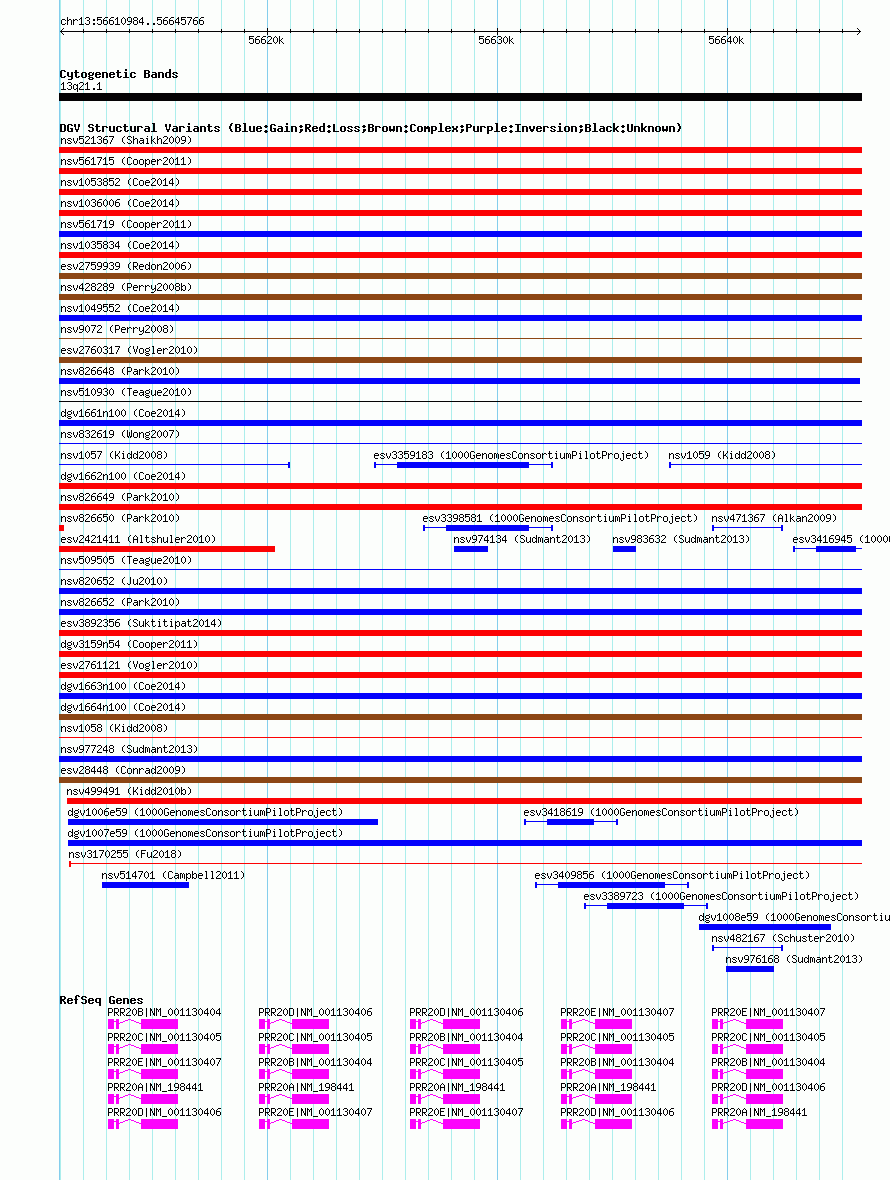Click the black 13q21.1 cytogenetic band
This screenshot has height=1180, width=890.
460,97
